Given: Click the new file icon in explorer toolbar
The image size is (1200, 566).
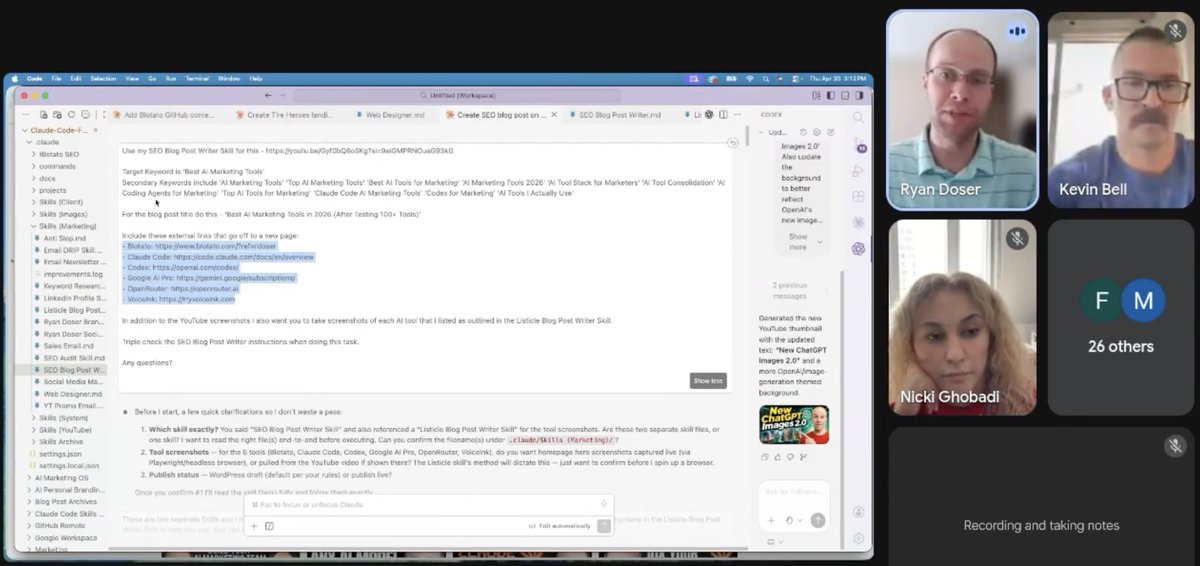Looking at the screenshot, I should 46,115.
